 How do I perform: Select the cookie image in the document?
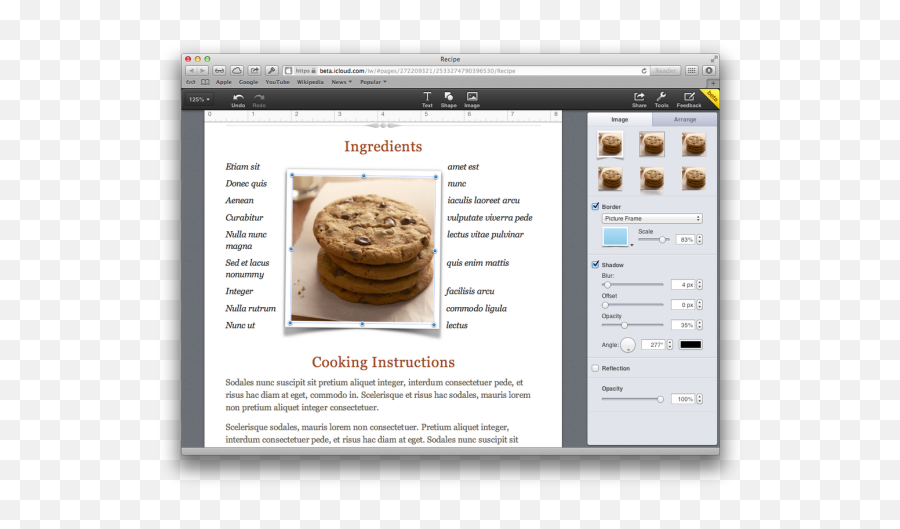(363, 250)
